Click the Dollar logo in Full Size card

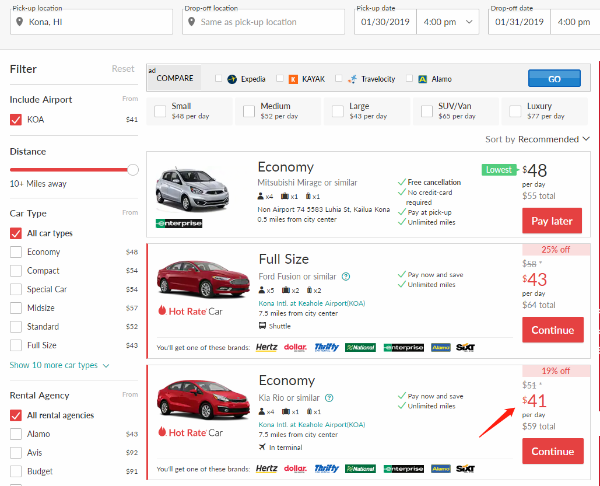[x=295, y=347]
